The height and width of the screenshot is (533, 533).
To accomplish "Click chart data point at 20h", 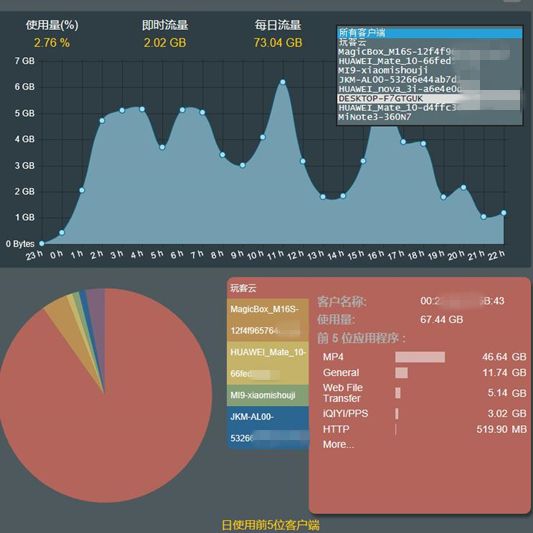I will click(x=463, y=187).
